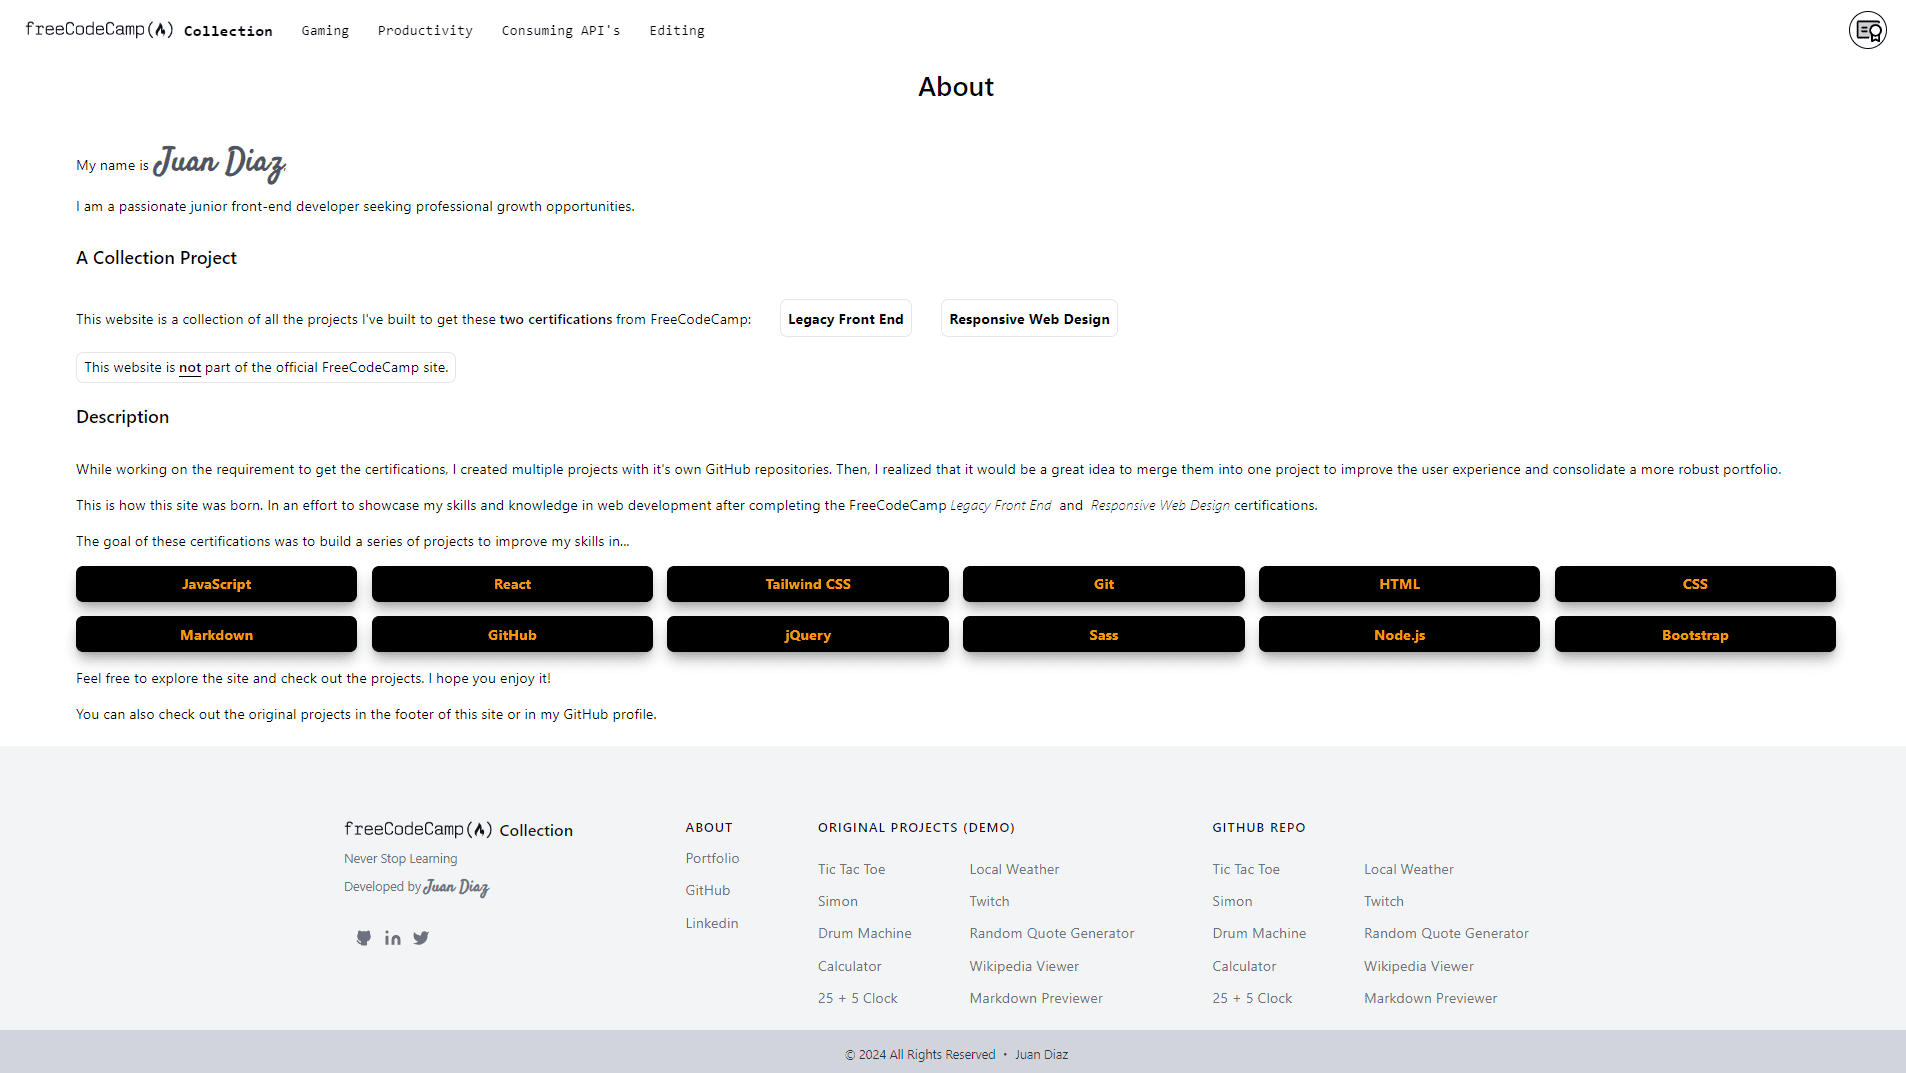Select the CSS skill badge
Image resolution: width=1906 pixels, height=1073 pixels.
coord(1695,584)
